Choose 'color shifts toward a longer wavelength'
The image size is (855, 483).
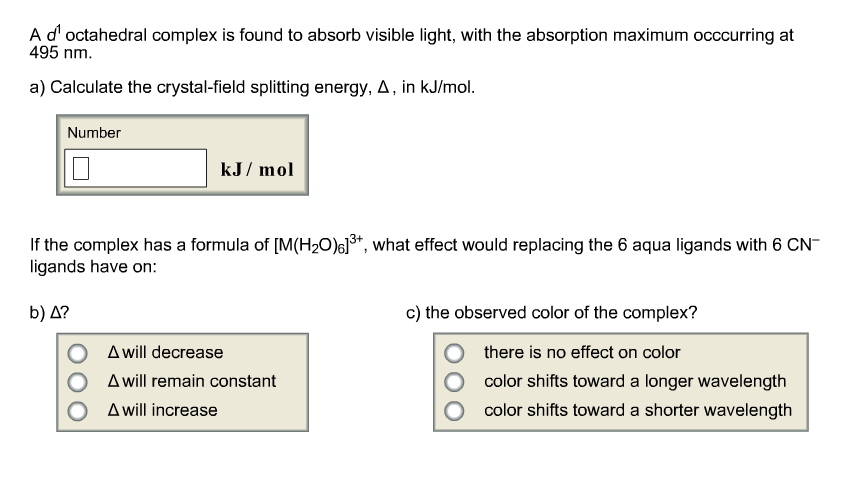(x=456, y=382)
